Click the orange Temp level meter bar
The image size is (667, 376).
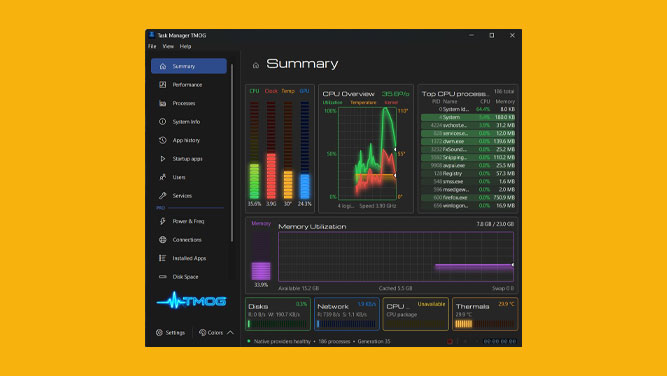288,150
